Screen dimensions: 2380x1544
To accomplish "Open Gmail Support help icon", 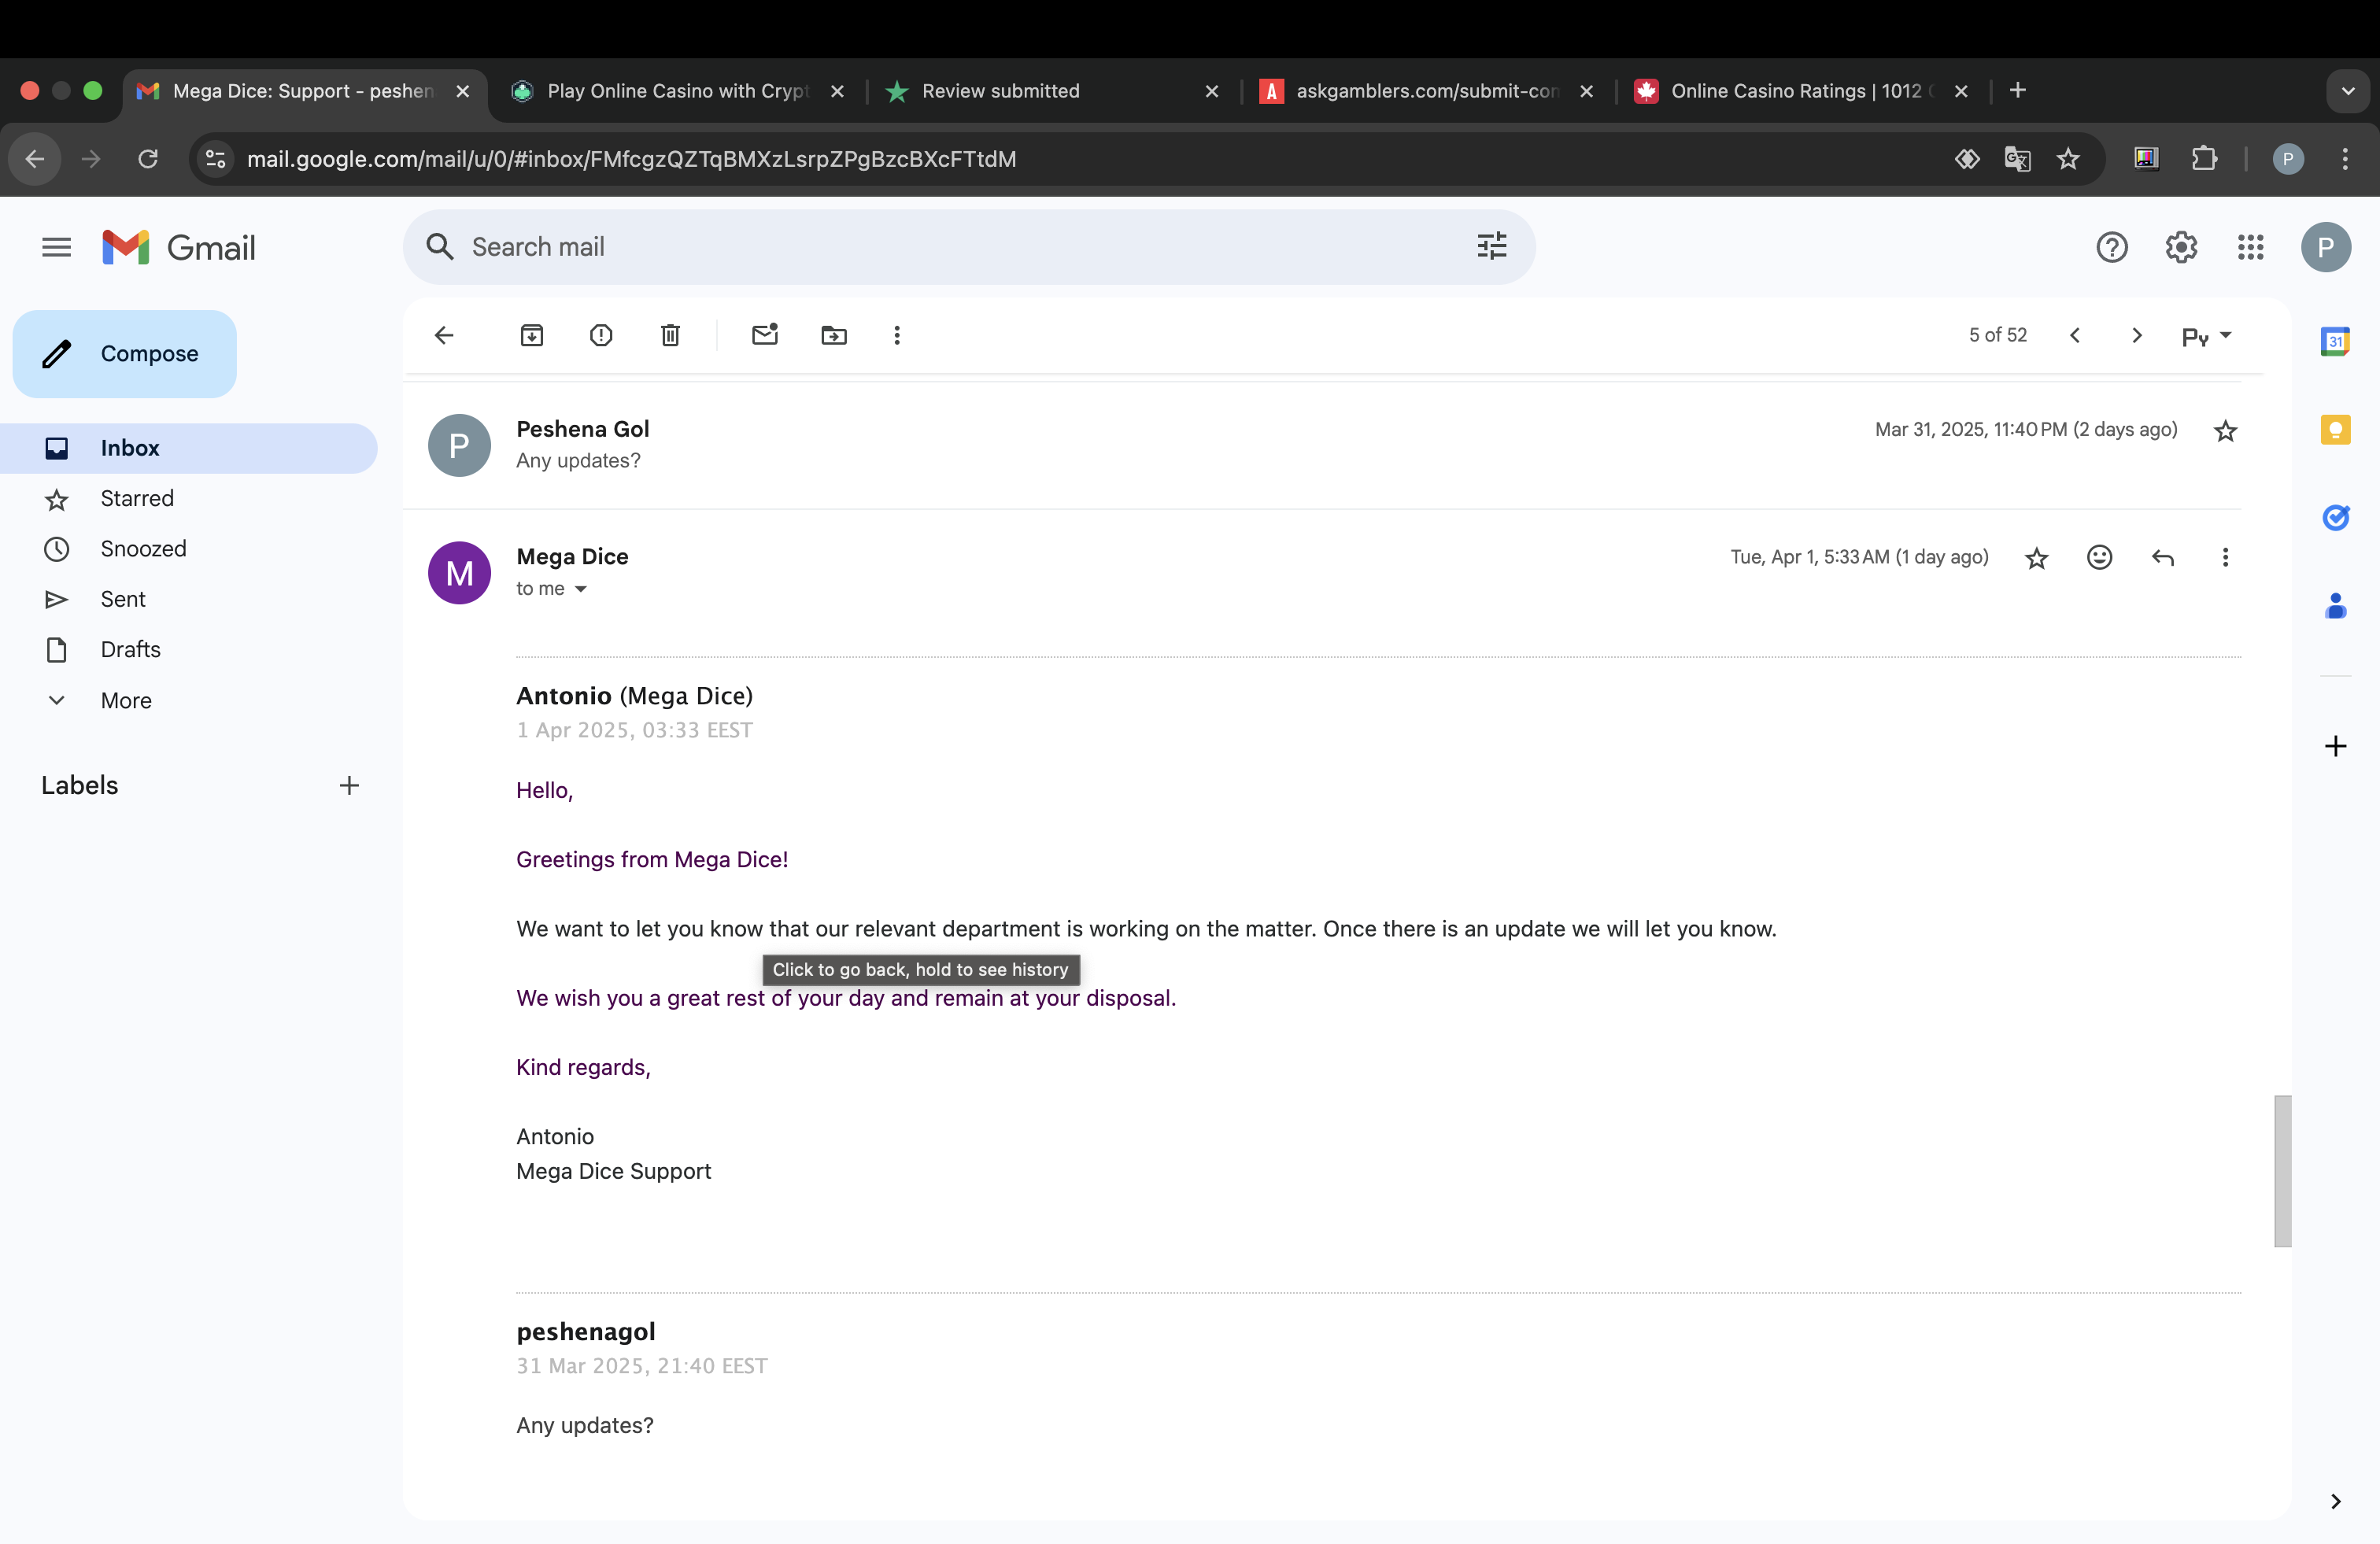I will tap(2112, 247).
